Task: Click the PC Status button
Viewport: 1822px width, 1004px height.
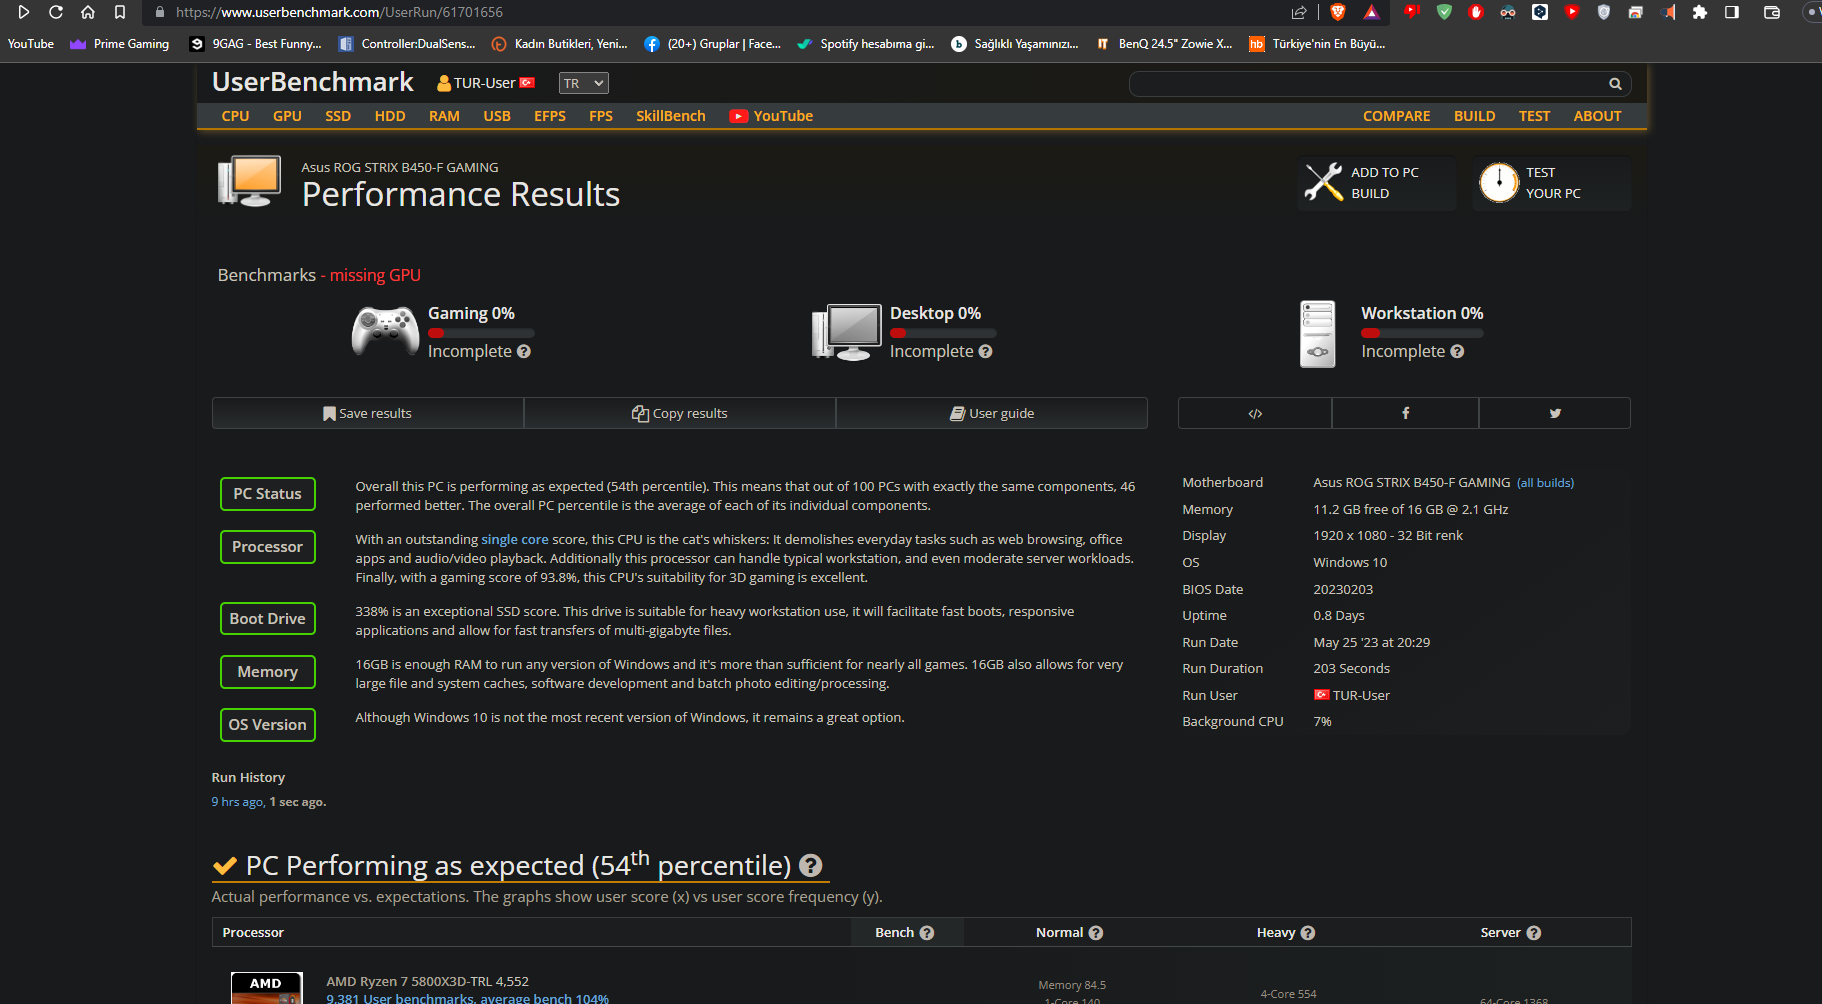Action: (268, 494)
